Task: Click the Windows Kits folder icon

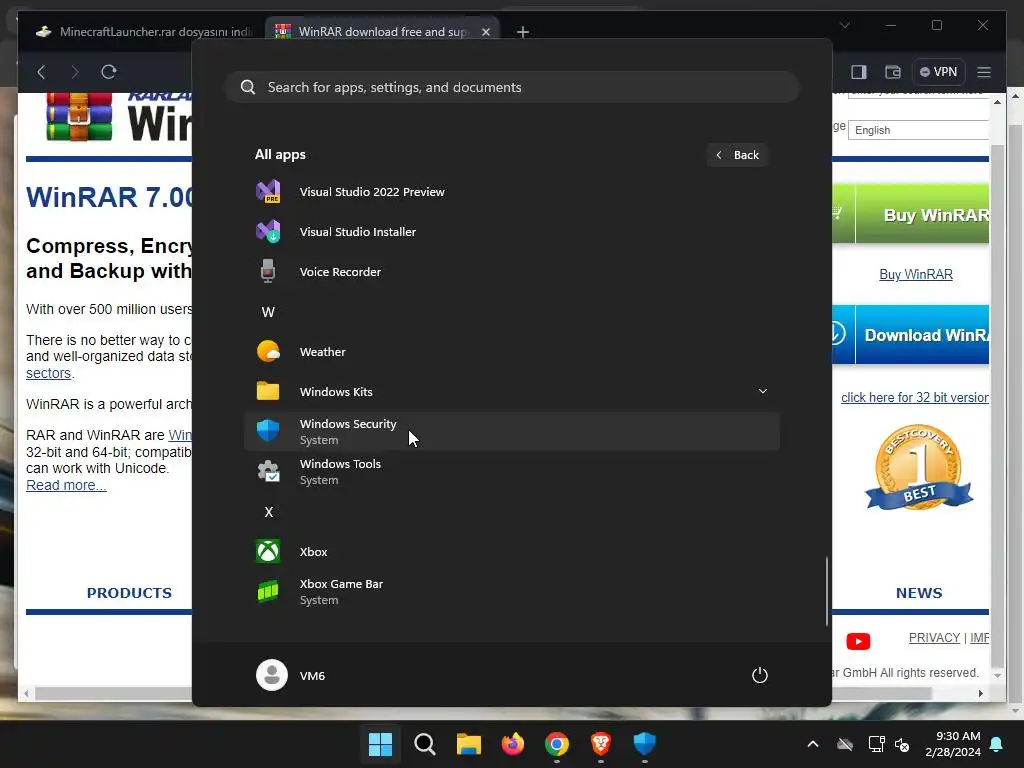Action: click(x=268, y=392)
